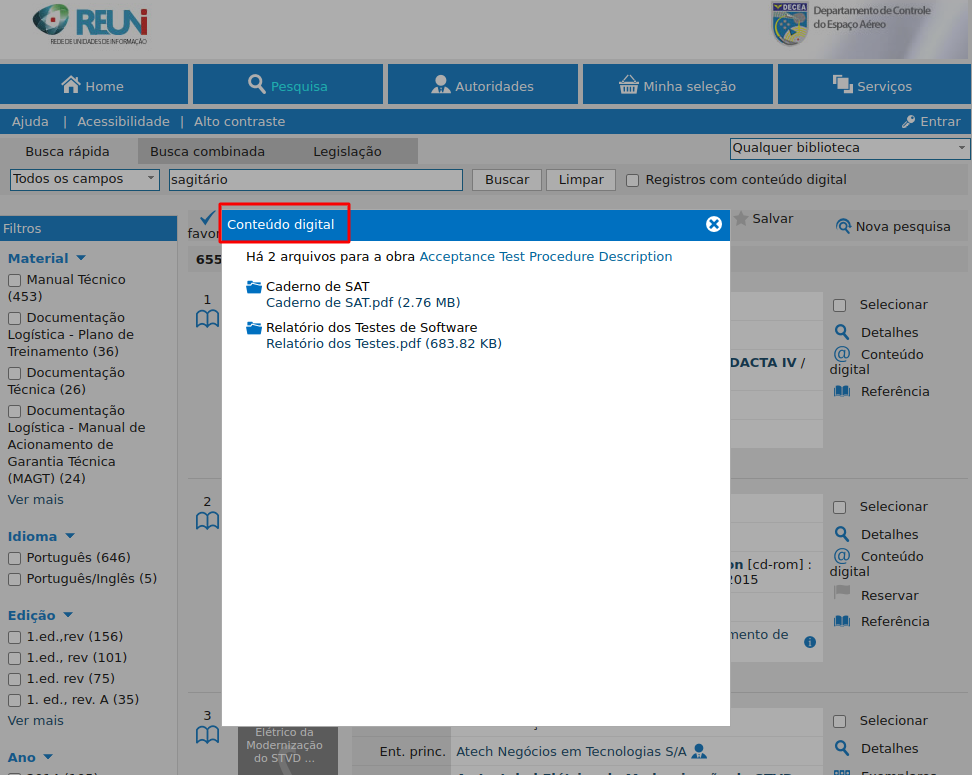Click Ver mais under Material filters
The image size is (972, 775).
[35, 500]
